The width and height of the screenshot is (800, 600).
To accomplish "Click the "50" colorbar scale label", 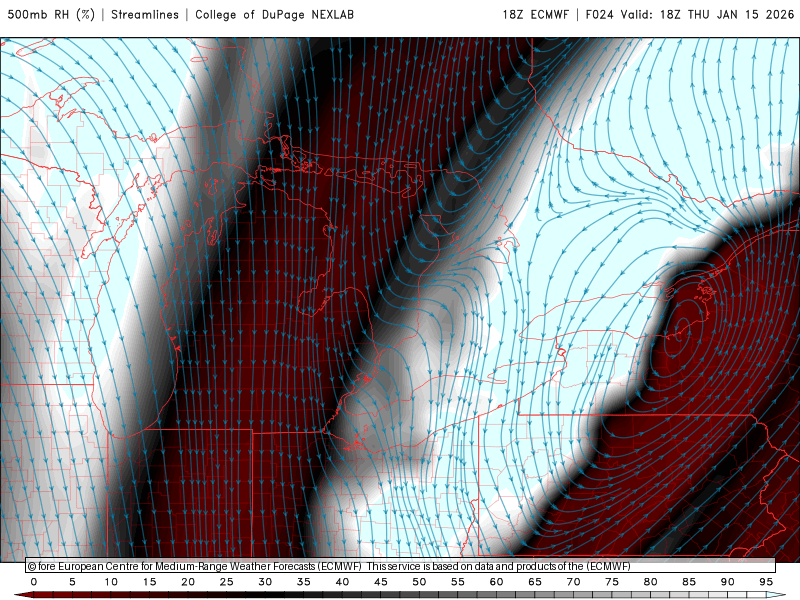I will [419, 582].
